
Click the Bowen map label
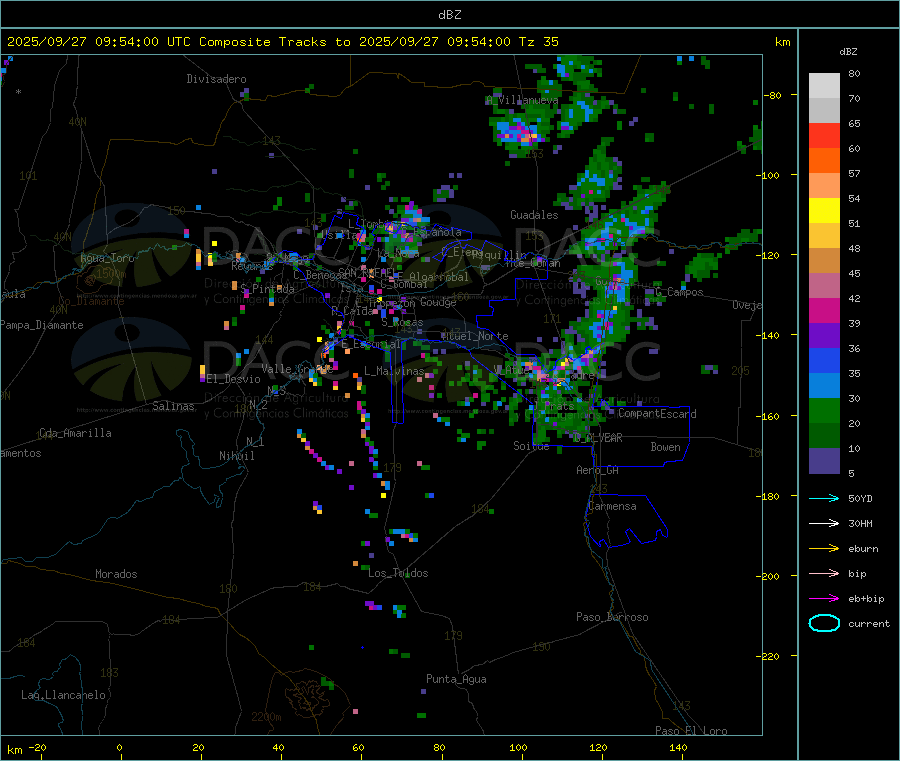tap(665, 447)
